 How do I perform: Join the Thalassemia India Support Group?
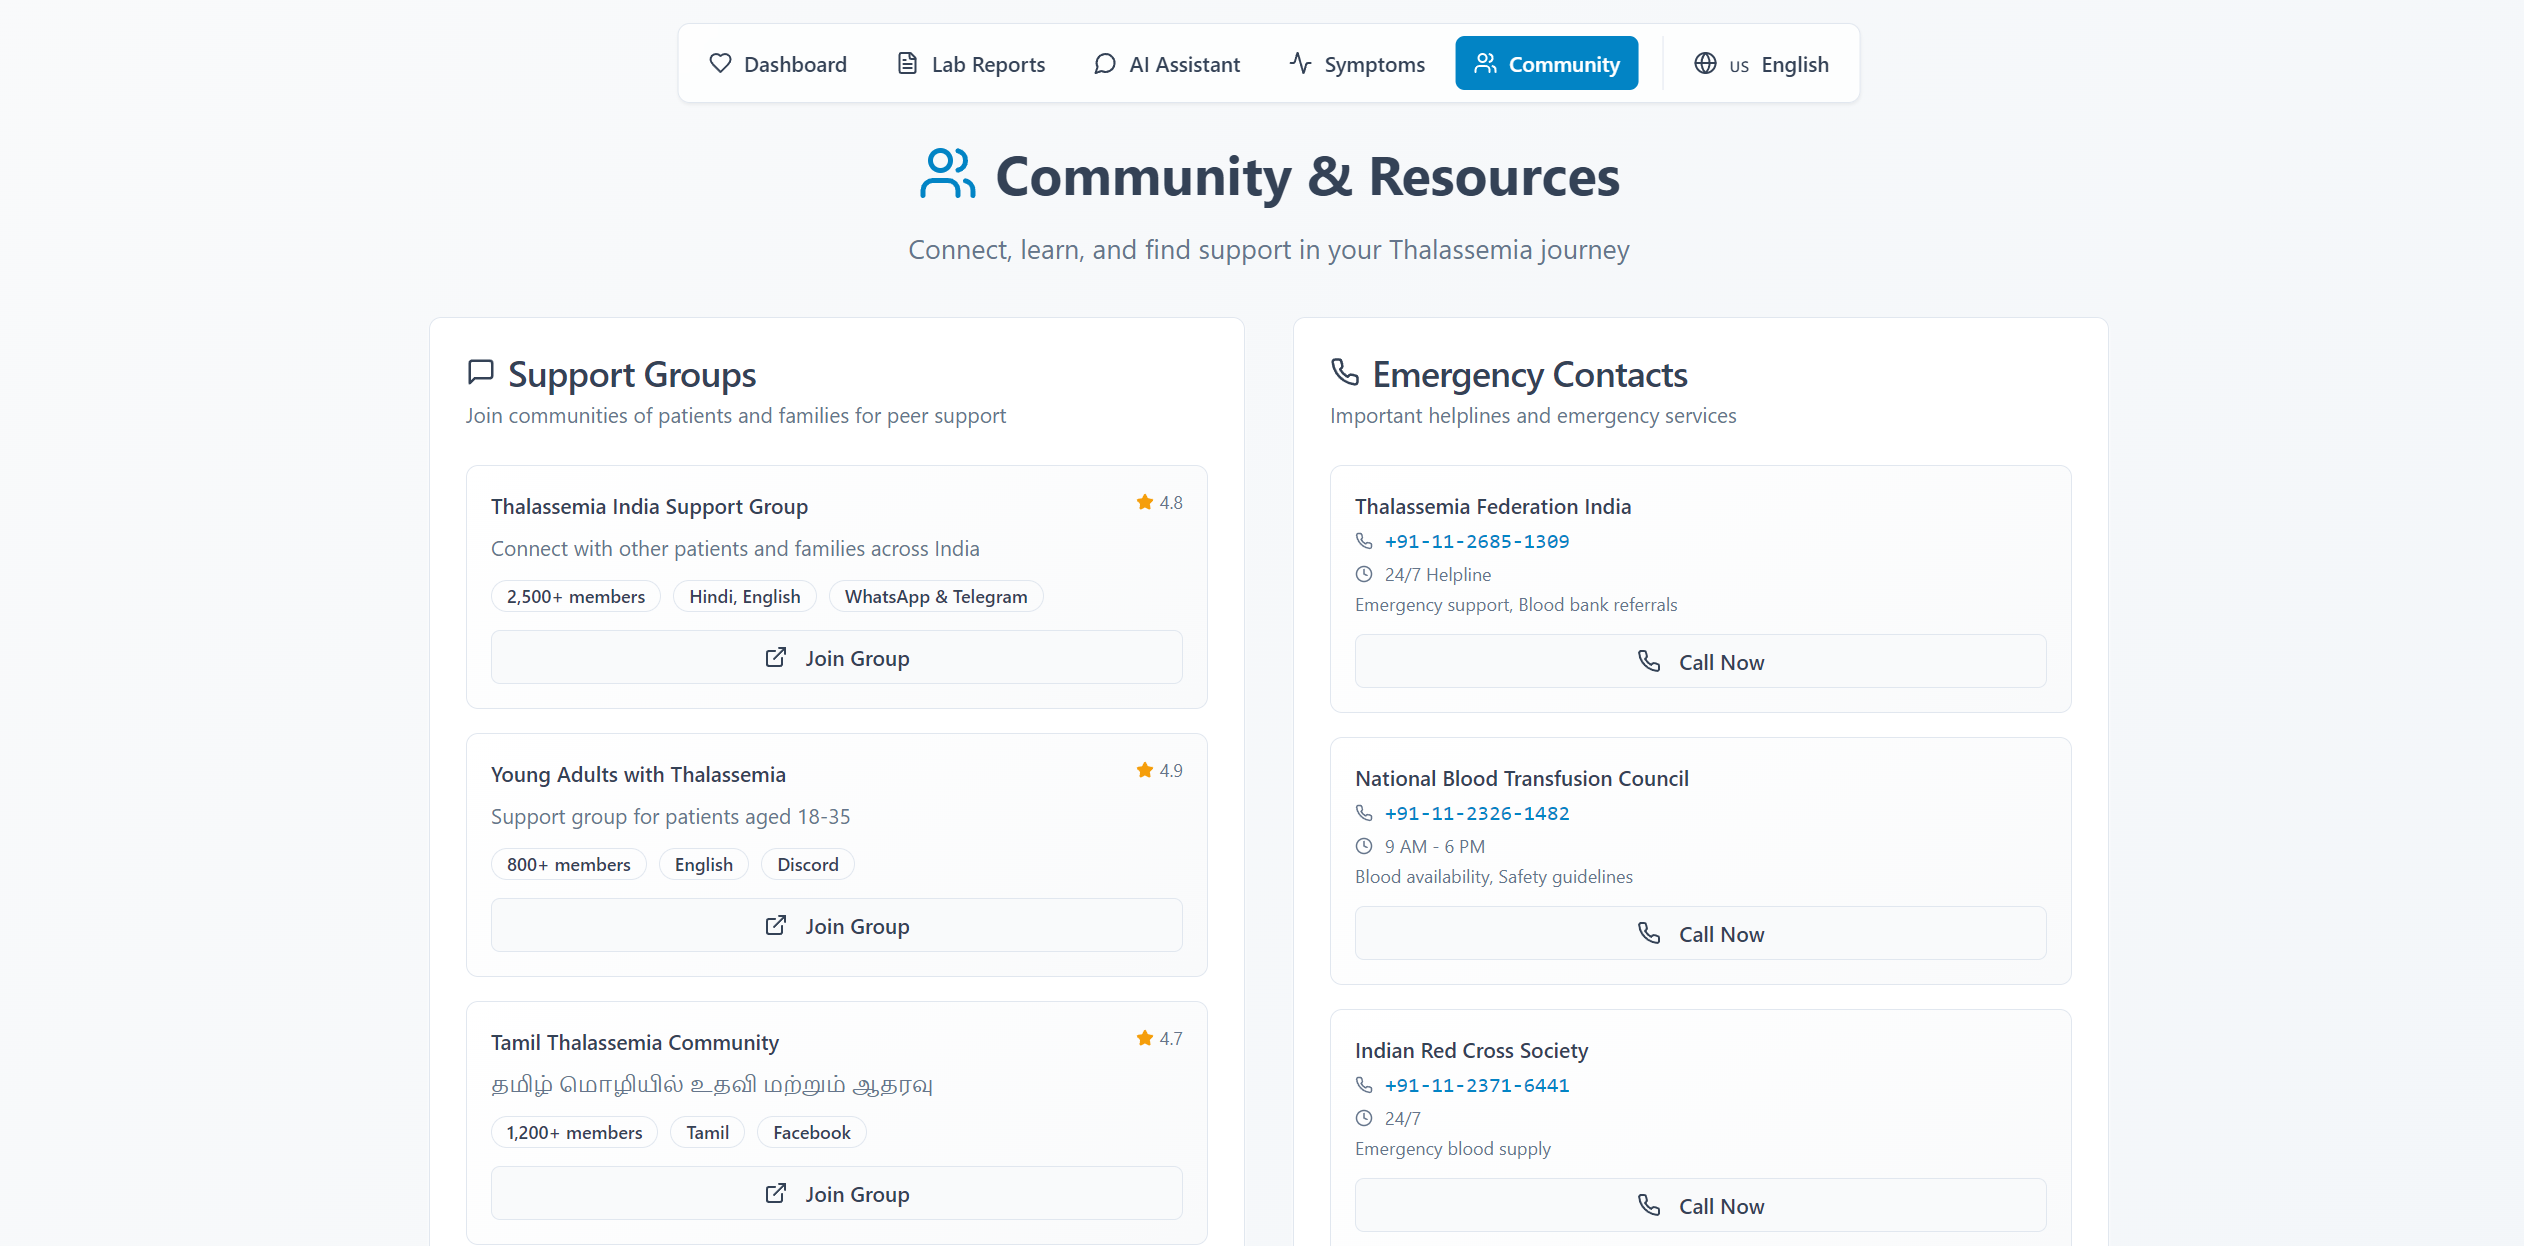pos(836,658)
